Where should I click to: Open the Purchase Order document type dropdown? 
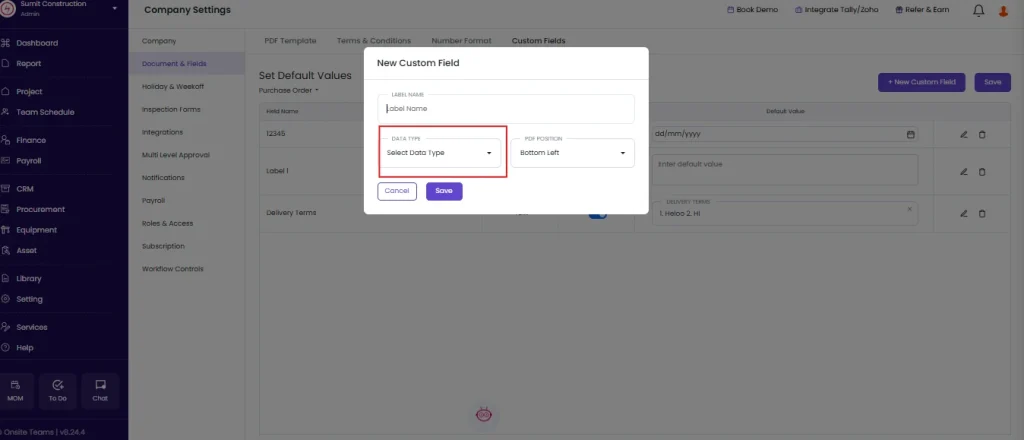click(x=289, y=91)
